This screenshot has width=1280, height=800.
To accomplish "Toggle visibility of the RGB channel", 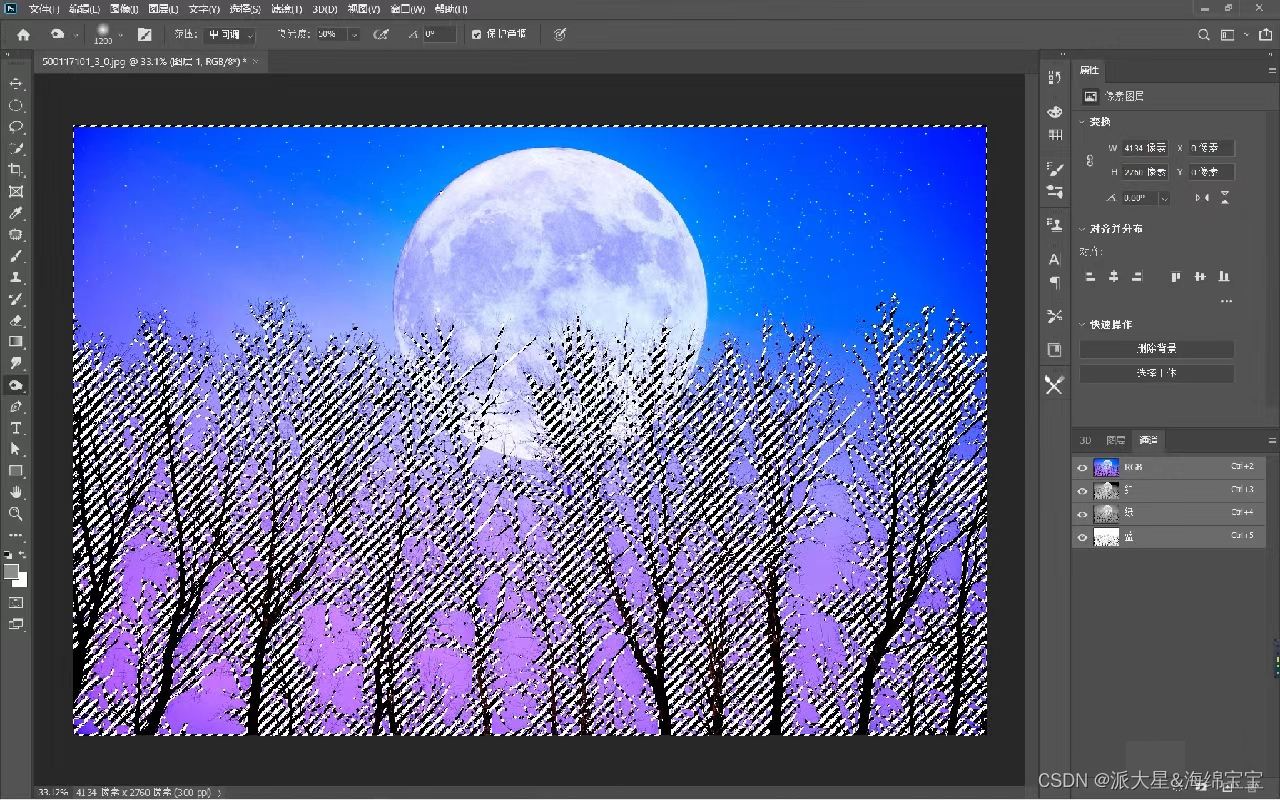I will (x=1082, y=467).
